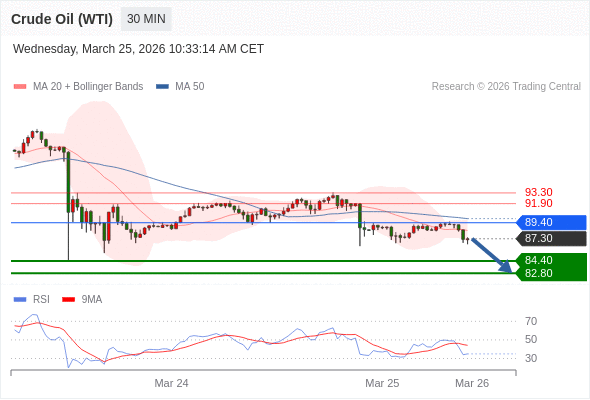This screenshot has width=590, height=400.
Task: Click the MA 20 + Bollinger Bands legend swatch
Action: [x=20, y=87]
